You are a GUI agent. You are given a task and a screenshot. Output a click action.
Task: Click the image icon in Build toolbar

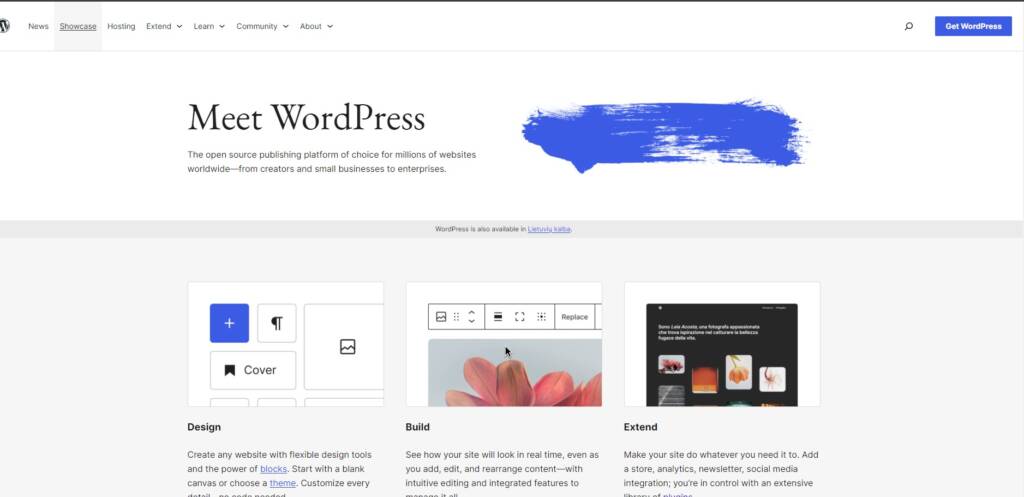441,317
